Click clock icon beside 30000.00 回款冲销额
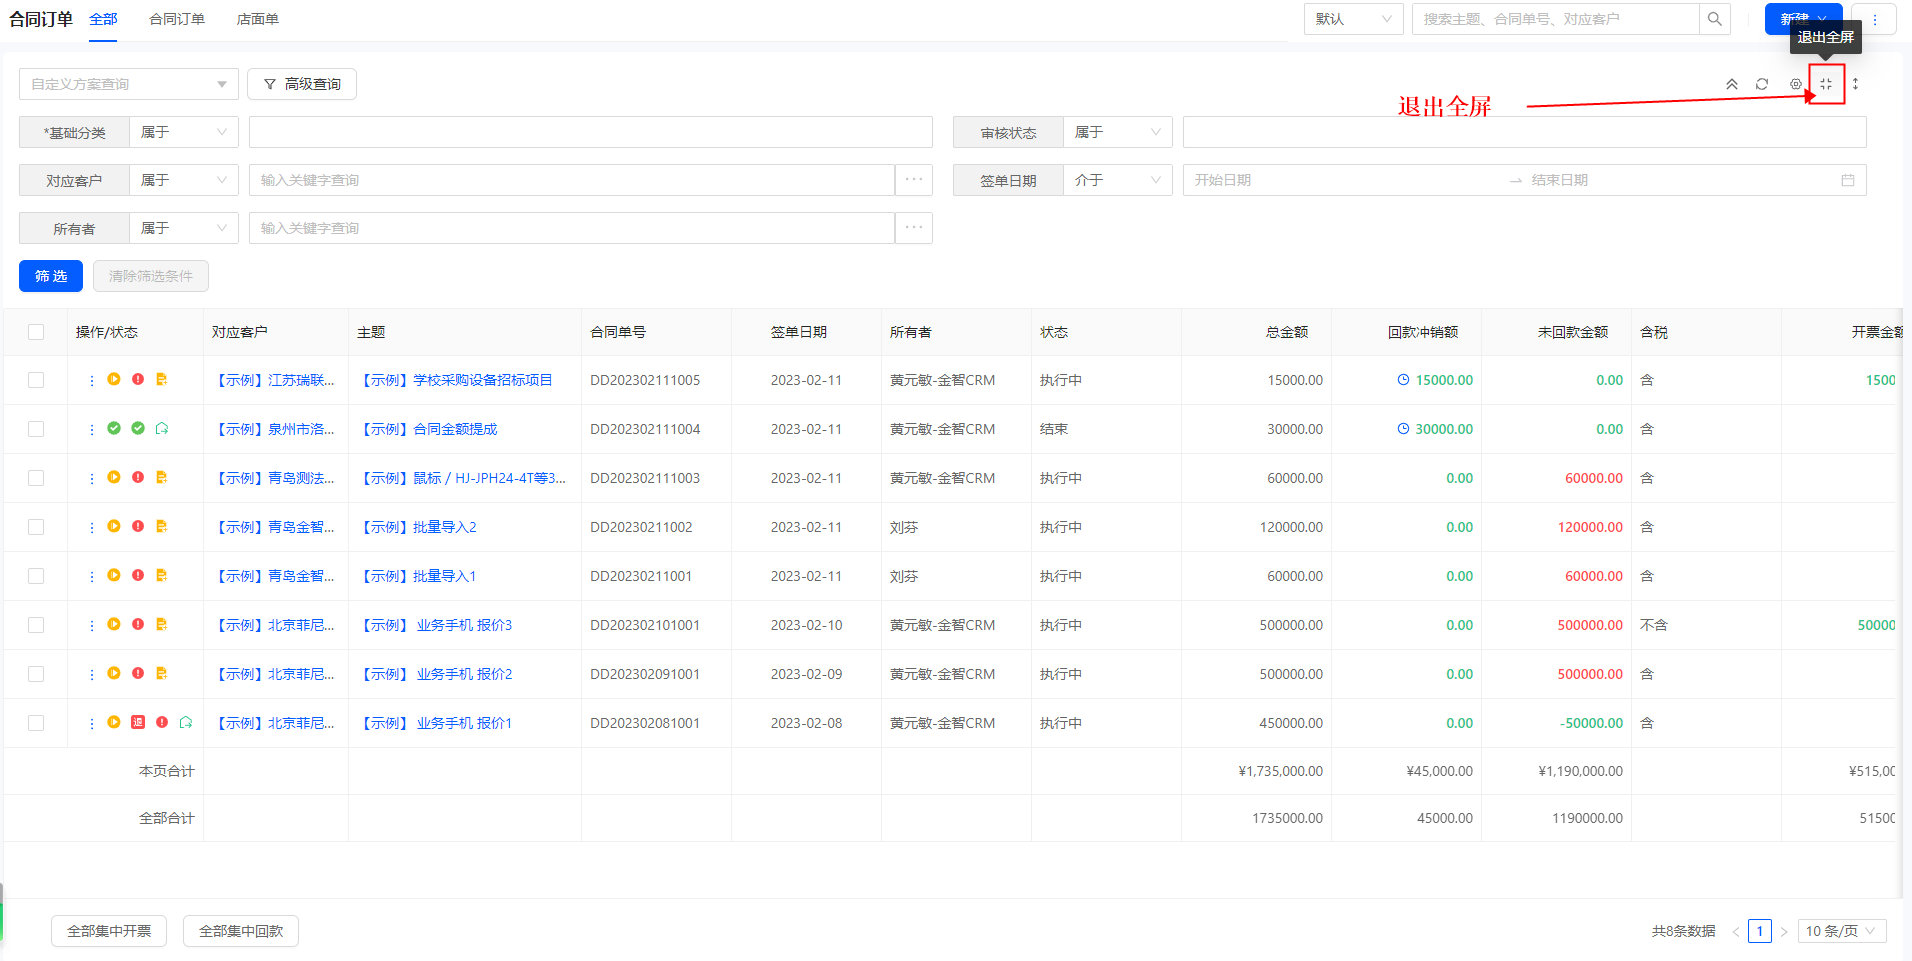The image size is (1912, 961). [x=1403, y=429]
